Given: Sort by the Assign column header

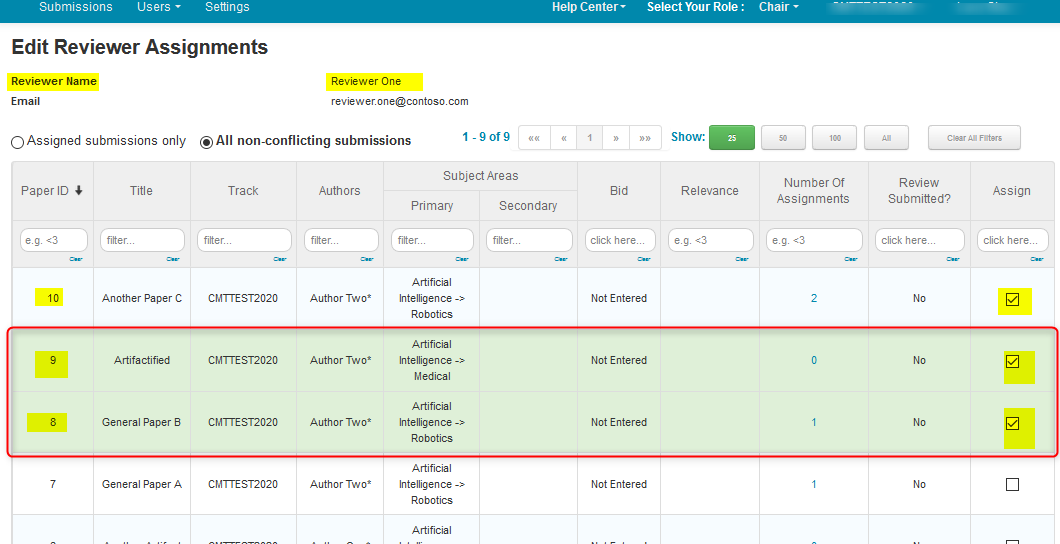Looking at the screenshot, I should (x=1012, y=191).
